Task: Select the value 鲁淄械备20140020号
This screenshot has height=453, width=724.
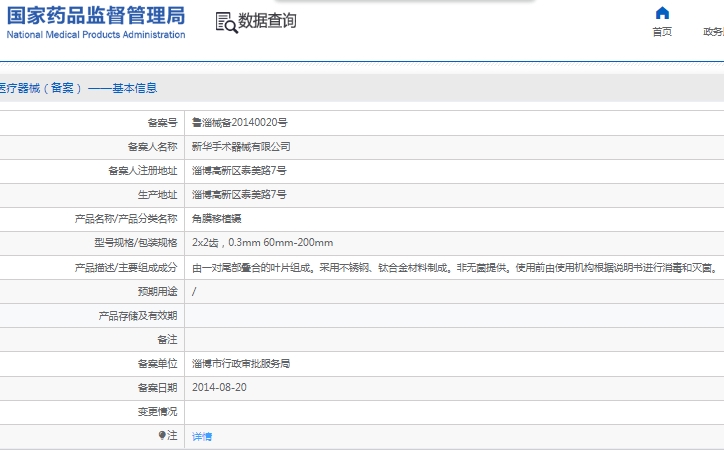Action: point(240,122)
